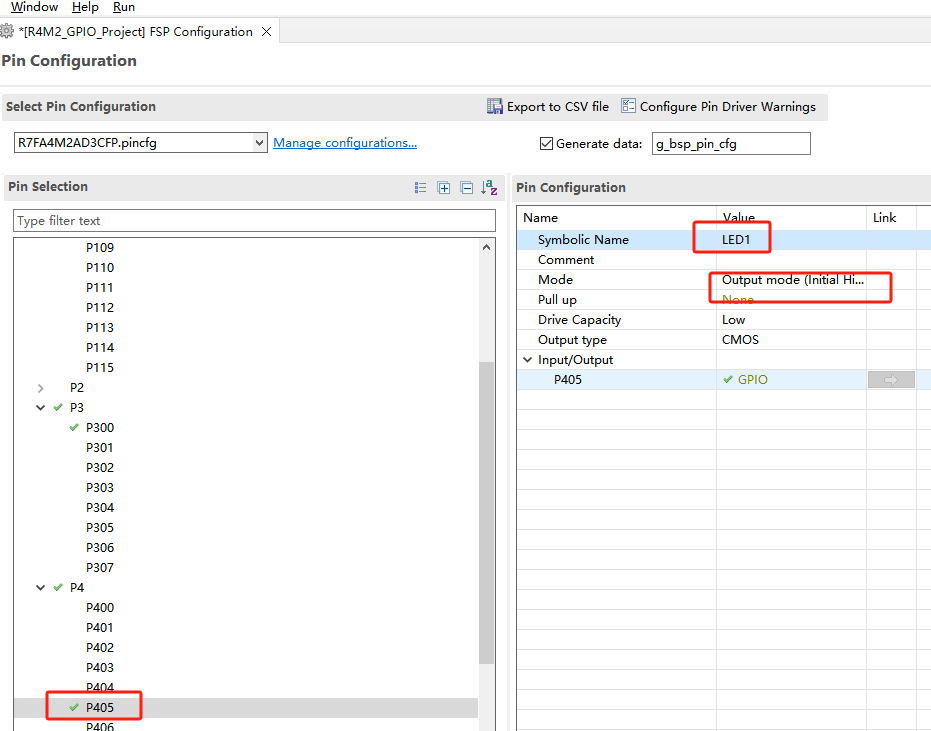Click the Collapse All icon
The width and height of the screenshot is (931, 731).
pos(467,188)
